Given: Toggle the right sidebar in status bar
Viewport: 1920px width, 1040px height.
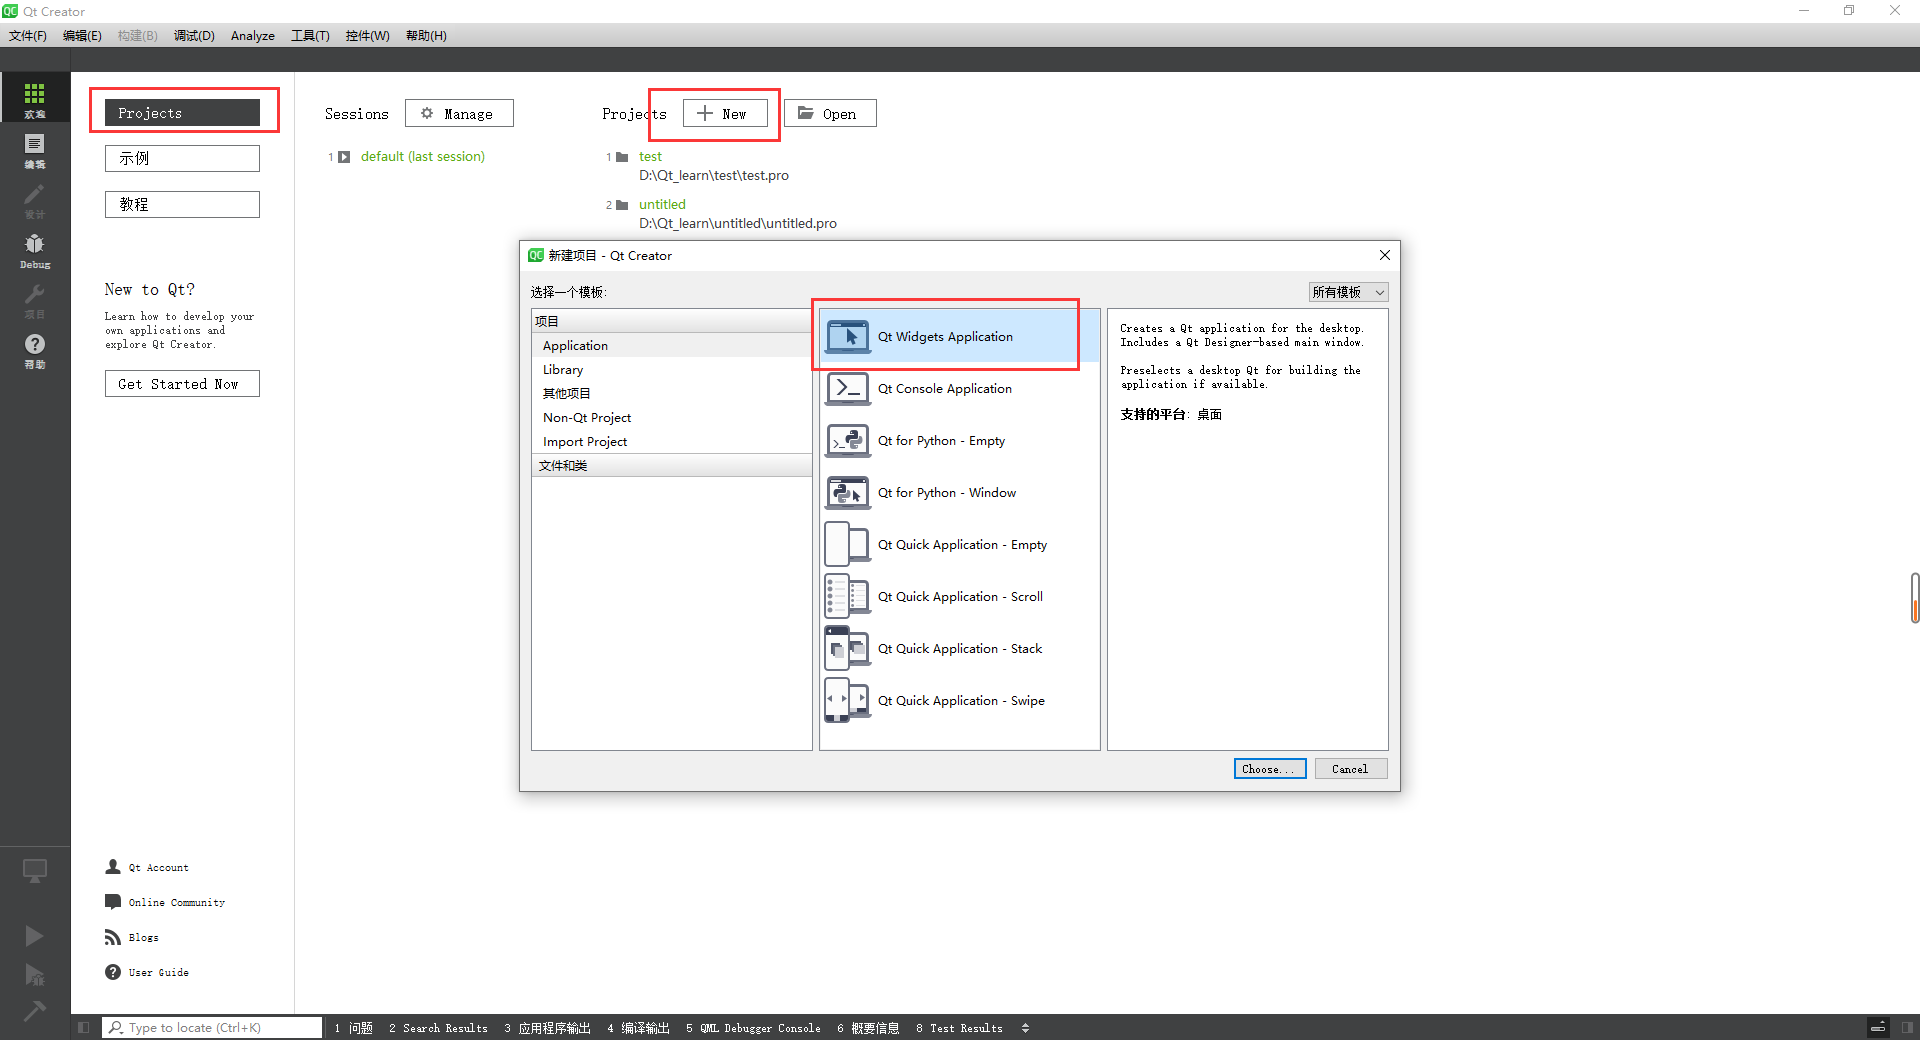Looking at the screenshot, I should 1907,1027.
